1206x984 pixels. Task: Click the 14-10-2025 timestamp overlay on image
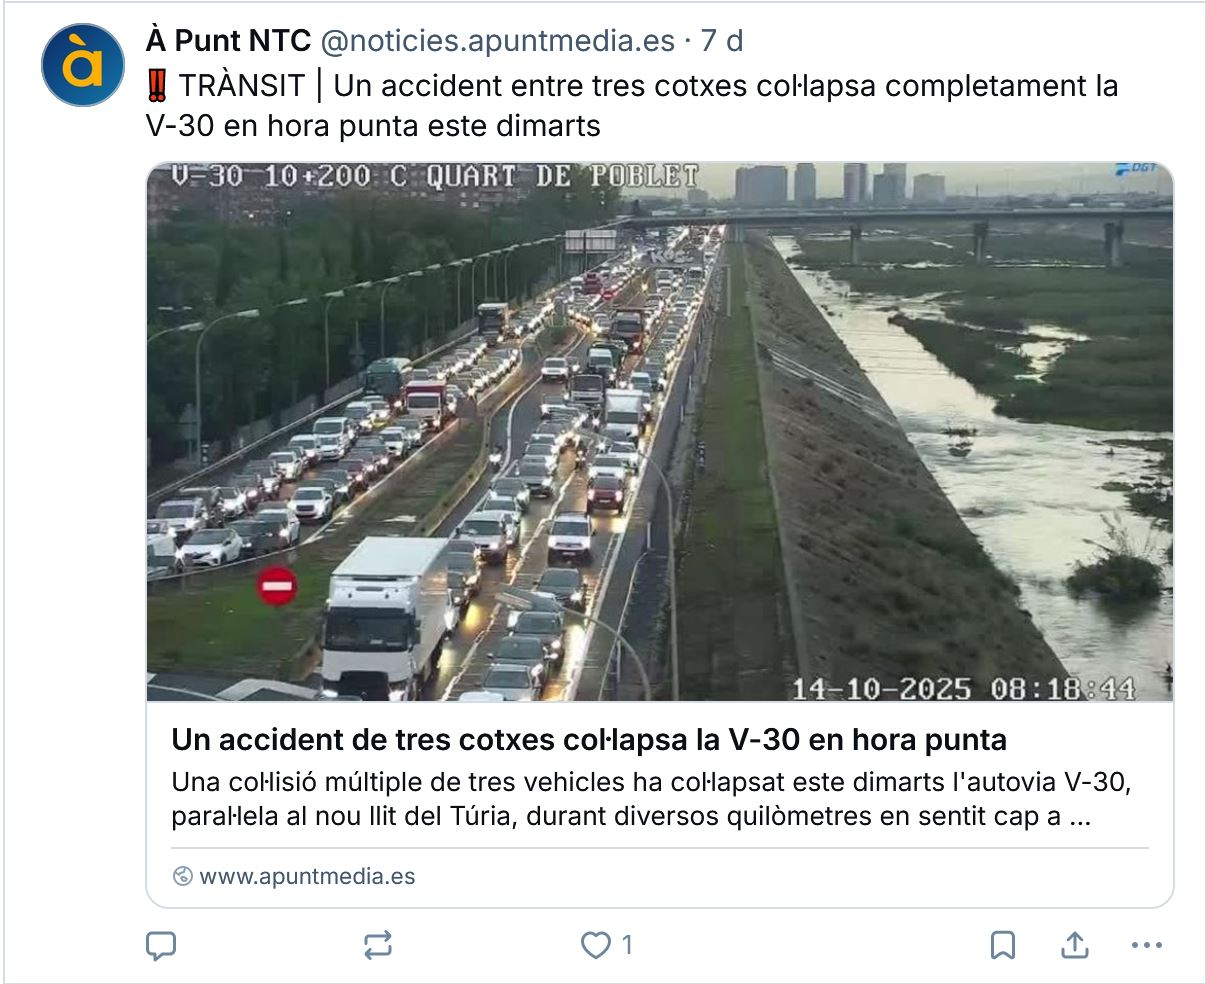pos(964,689)
